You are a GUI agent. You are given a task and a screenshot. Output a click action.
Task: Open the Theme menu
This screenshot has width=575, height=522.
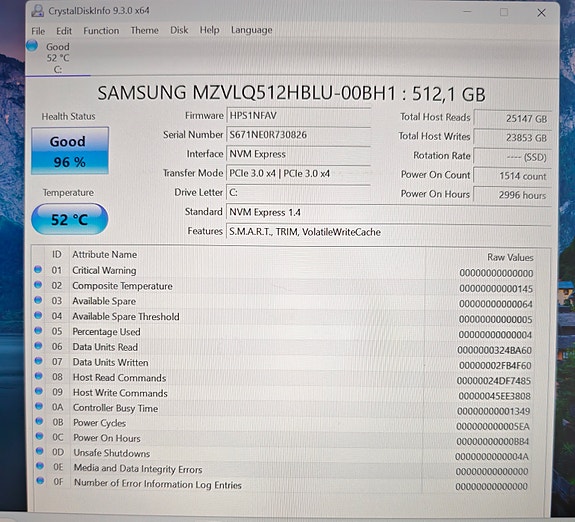pos(144,30)
